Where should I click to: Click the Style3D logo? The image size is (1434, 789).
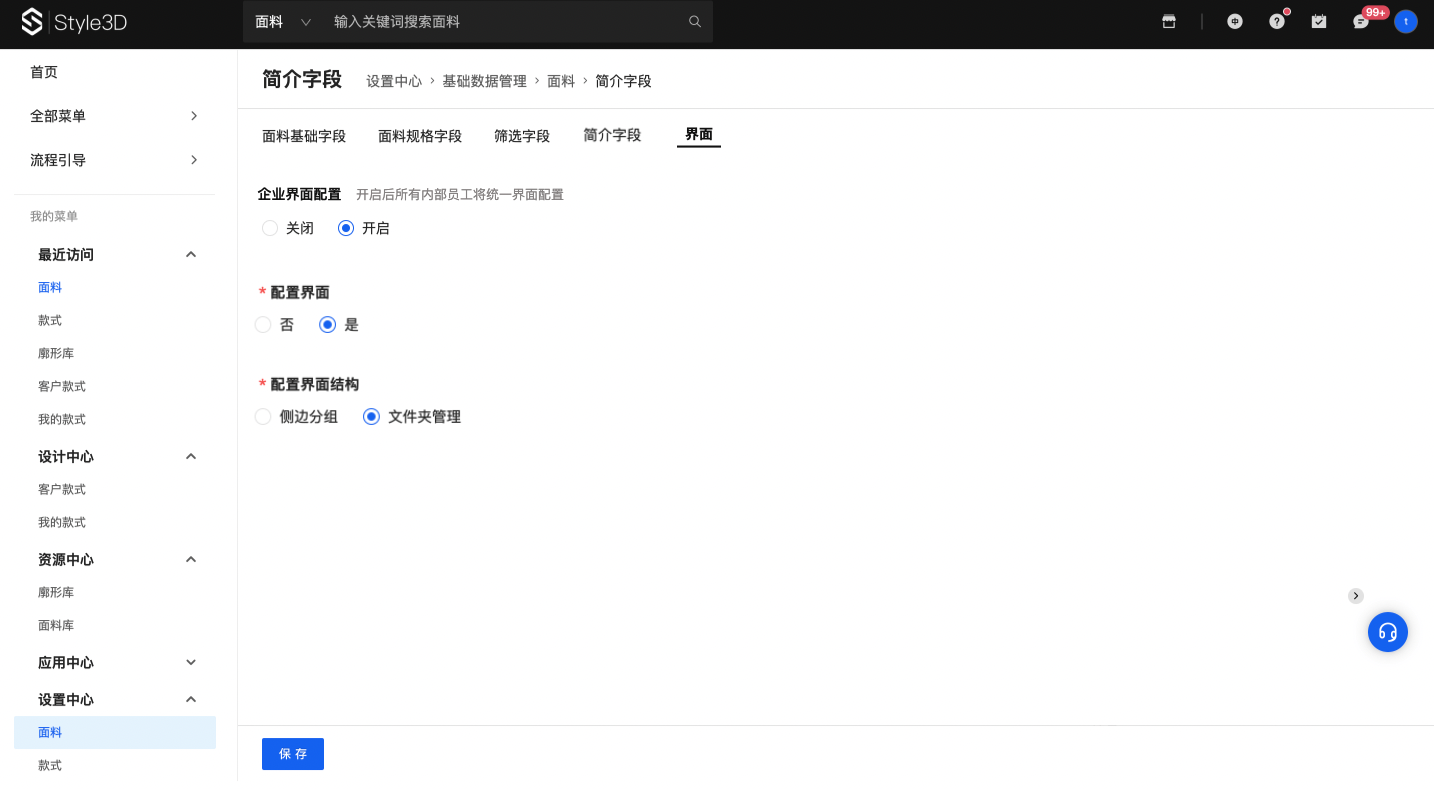(74, 22)
